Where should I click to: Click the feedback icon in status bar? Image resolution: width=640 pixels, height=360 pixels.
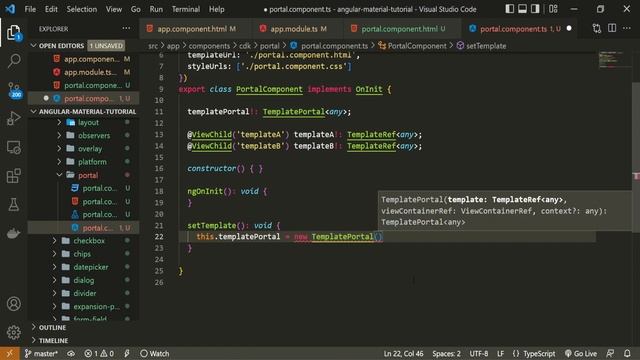point(610,353)
